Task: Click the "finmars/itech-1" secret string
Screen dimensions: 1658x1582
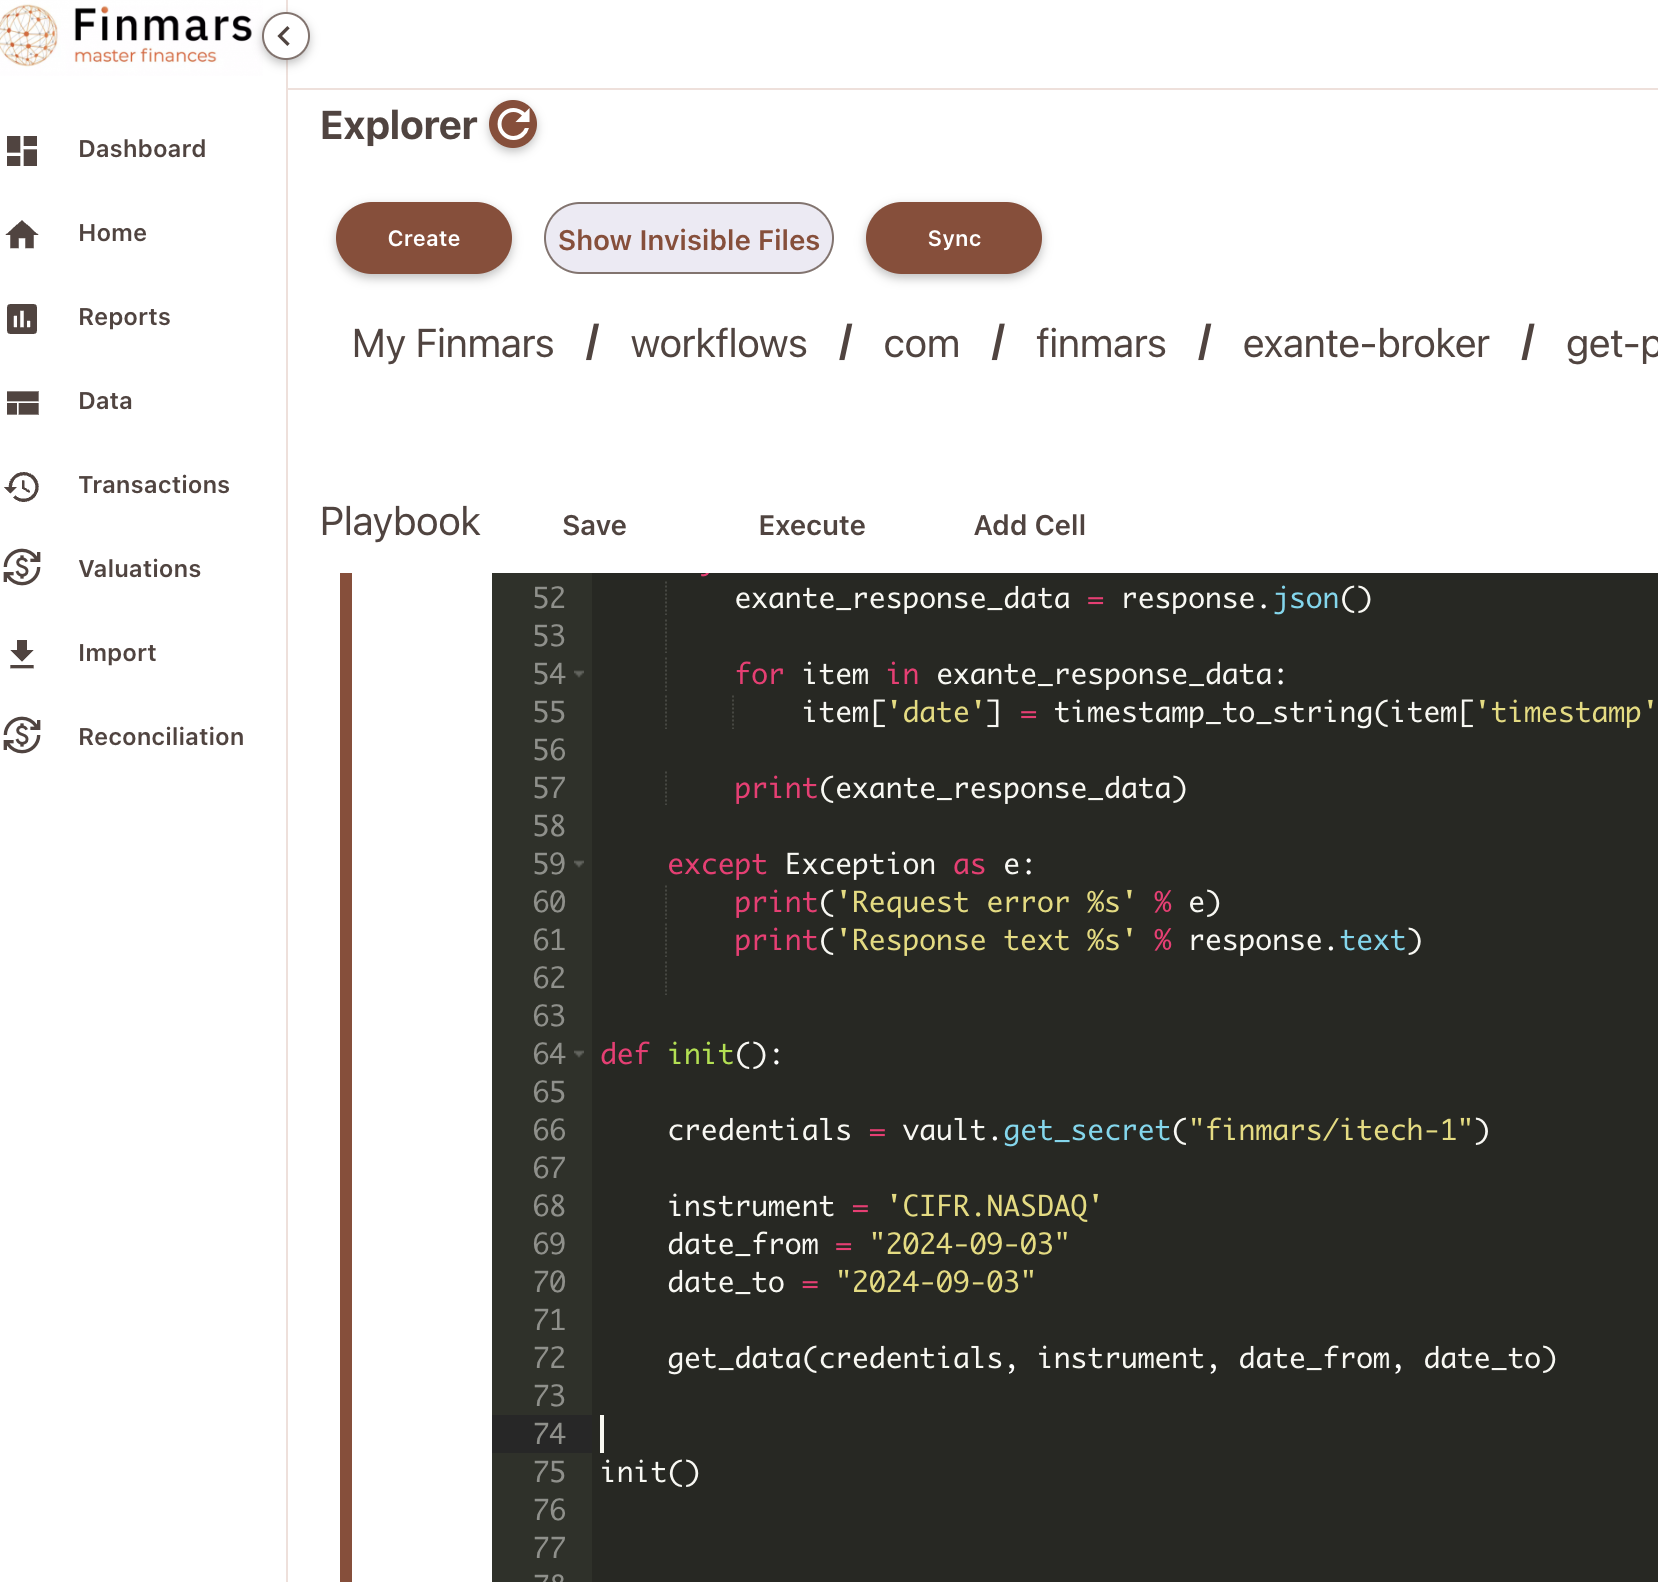Action: [x=1330, y=1130]
